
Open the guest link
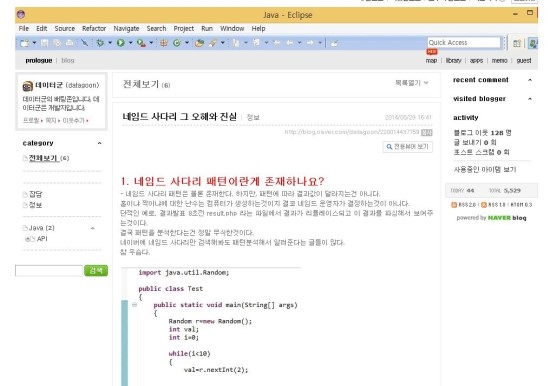(524, 60)
